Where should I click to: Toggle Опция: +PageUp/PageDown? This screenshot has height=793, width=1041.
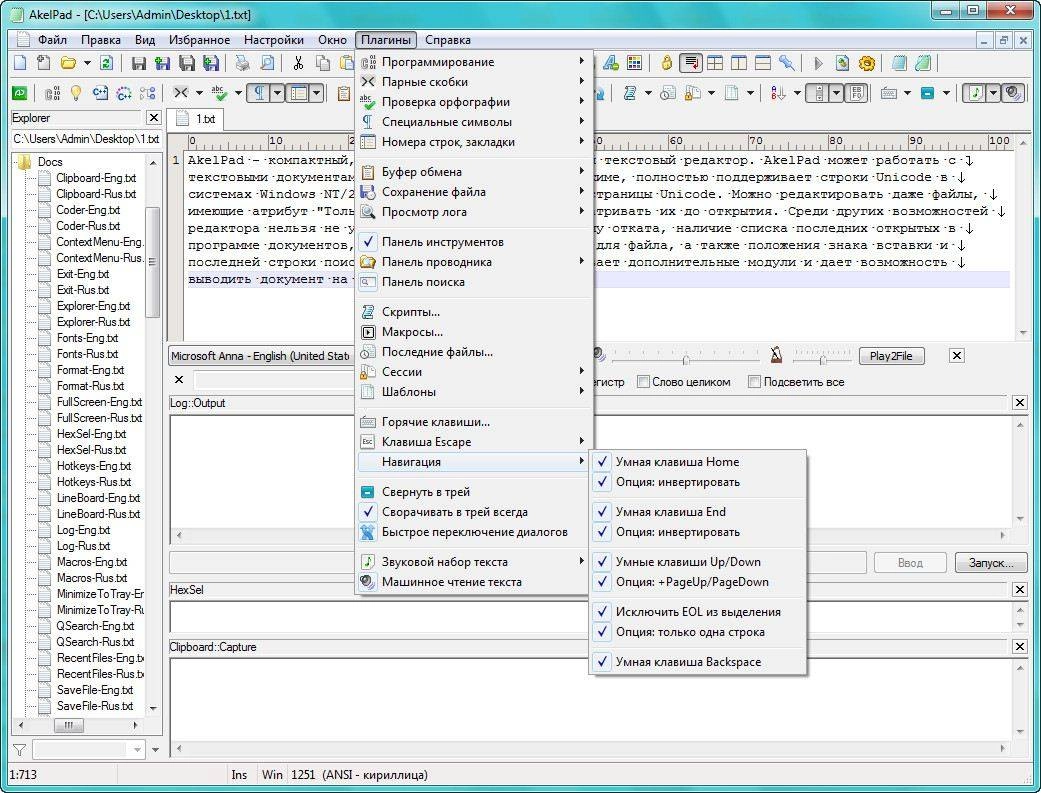pos(697,582)
